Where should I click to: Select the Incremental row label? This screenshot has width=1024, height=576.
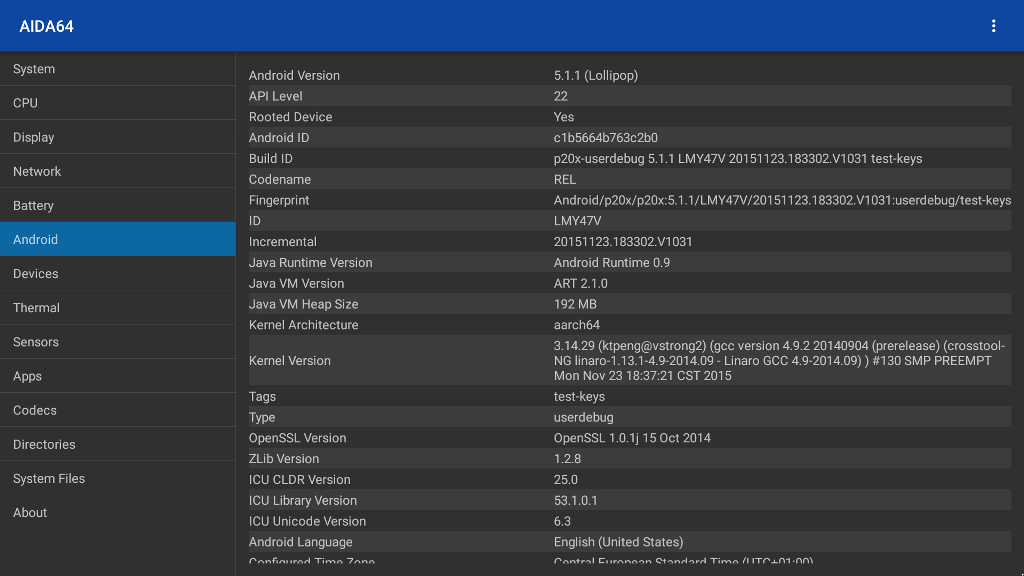283,242
